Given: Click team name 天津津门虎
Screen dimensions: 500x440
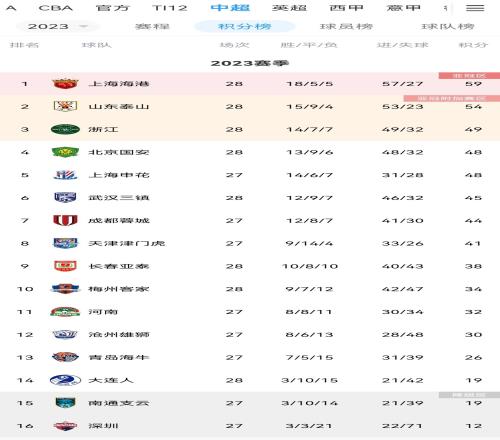Looking at the screenshot, I should (126, 243).
